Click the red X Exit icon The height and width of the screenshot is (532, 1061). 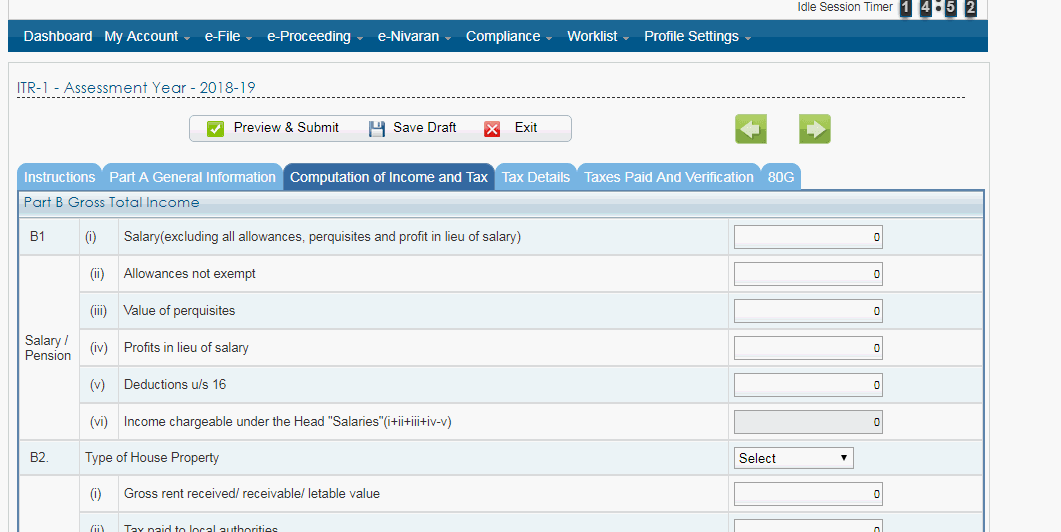click(x=492, y=129)
